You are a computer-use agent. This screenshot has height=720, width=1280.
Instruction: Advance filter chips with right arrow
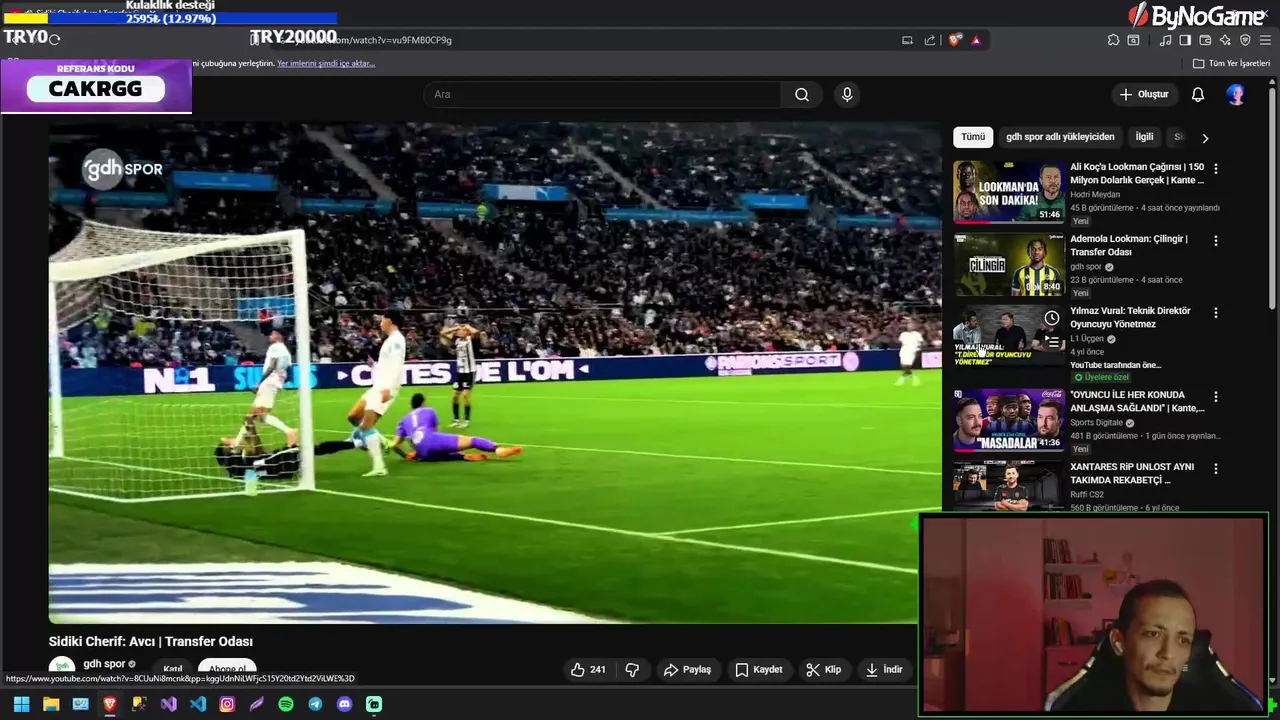(x=1205, y=138)
